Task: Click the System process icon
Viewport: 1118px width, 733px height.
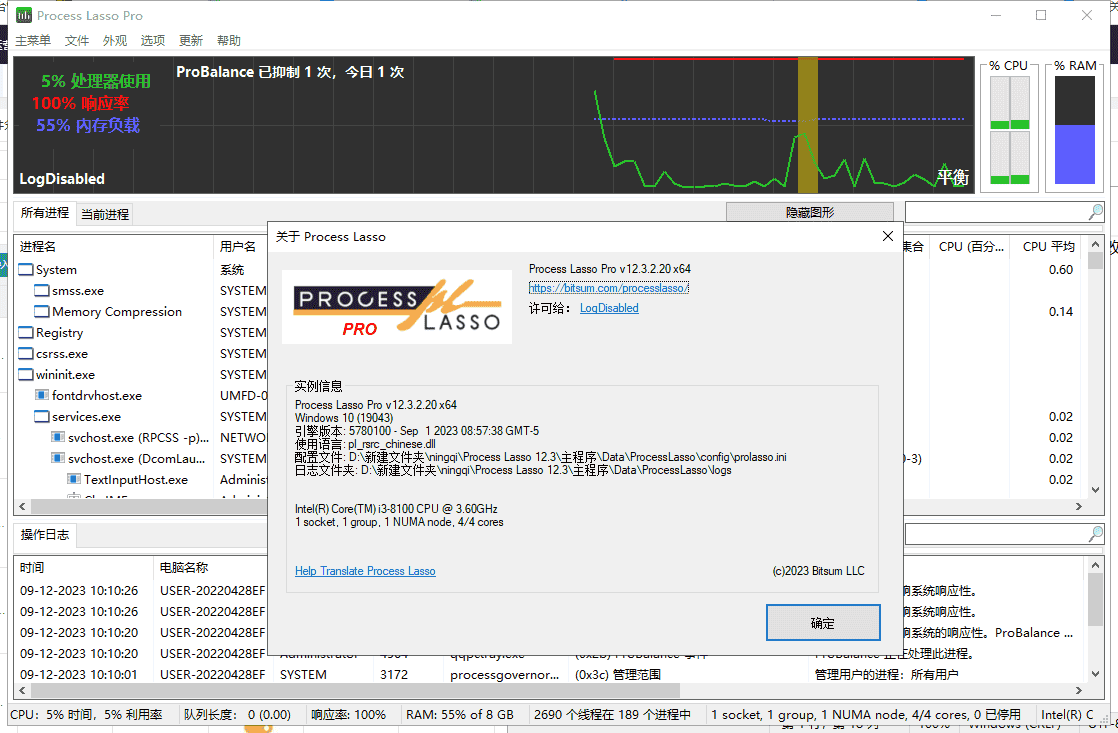Action: (26, 270)
